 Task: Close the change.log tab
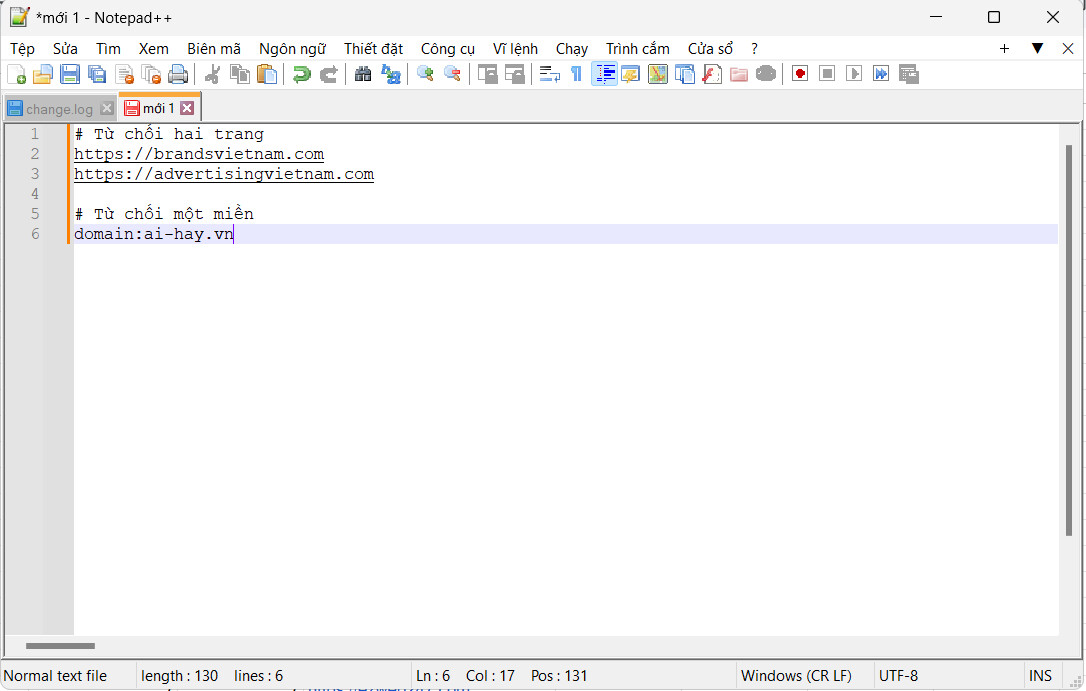(x=107, y=108)
